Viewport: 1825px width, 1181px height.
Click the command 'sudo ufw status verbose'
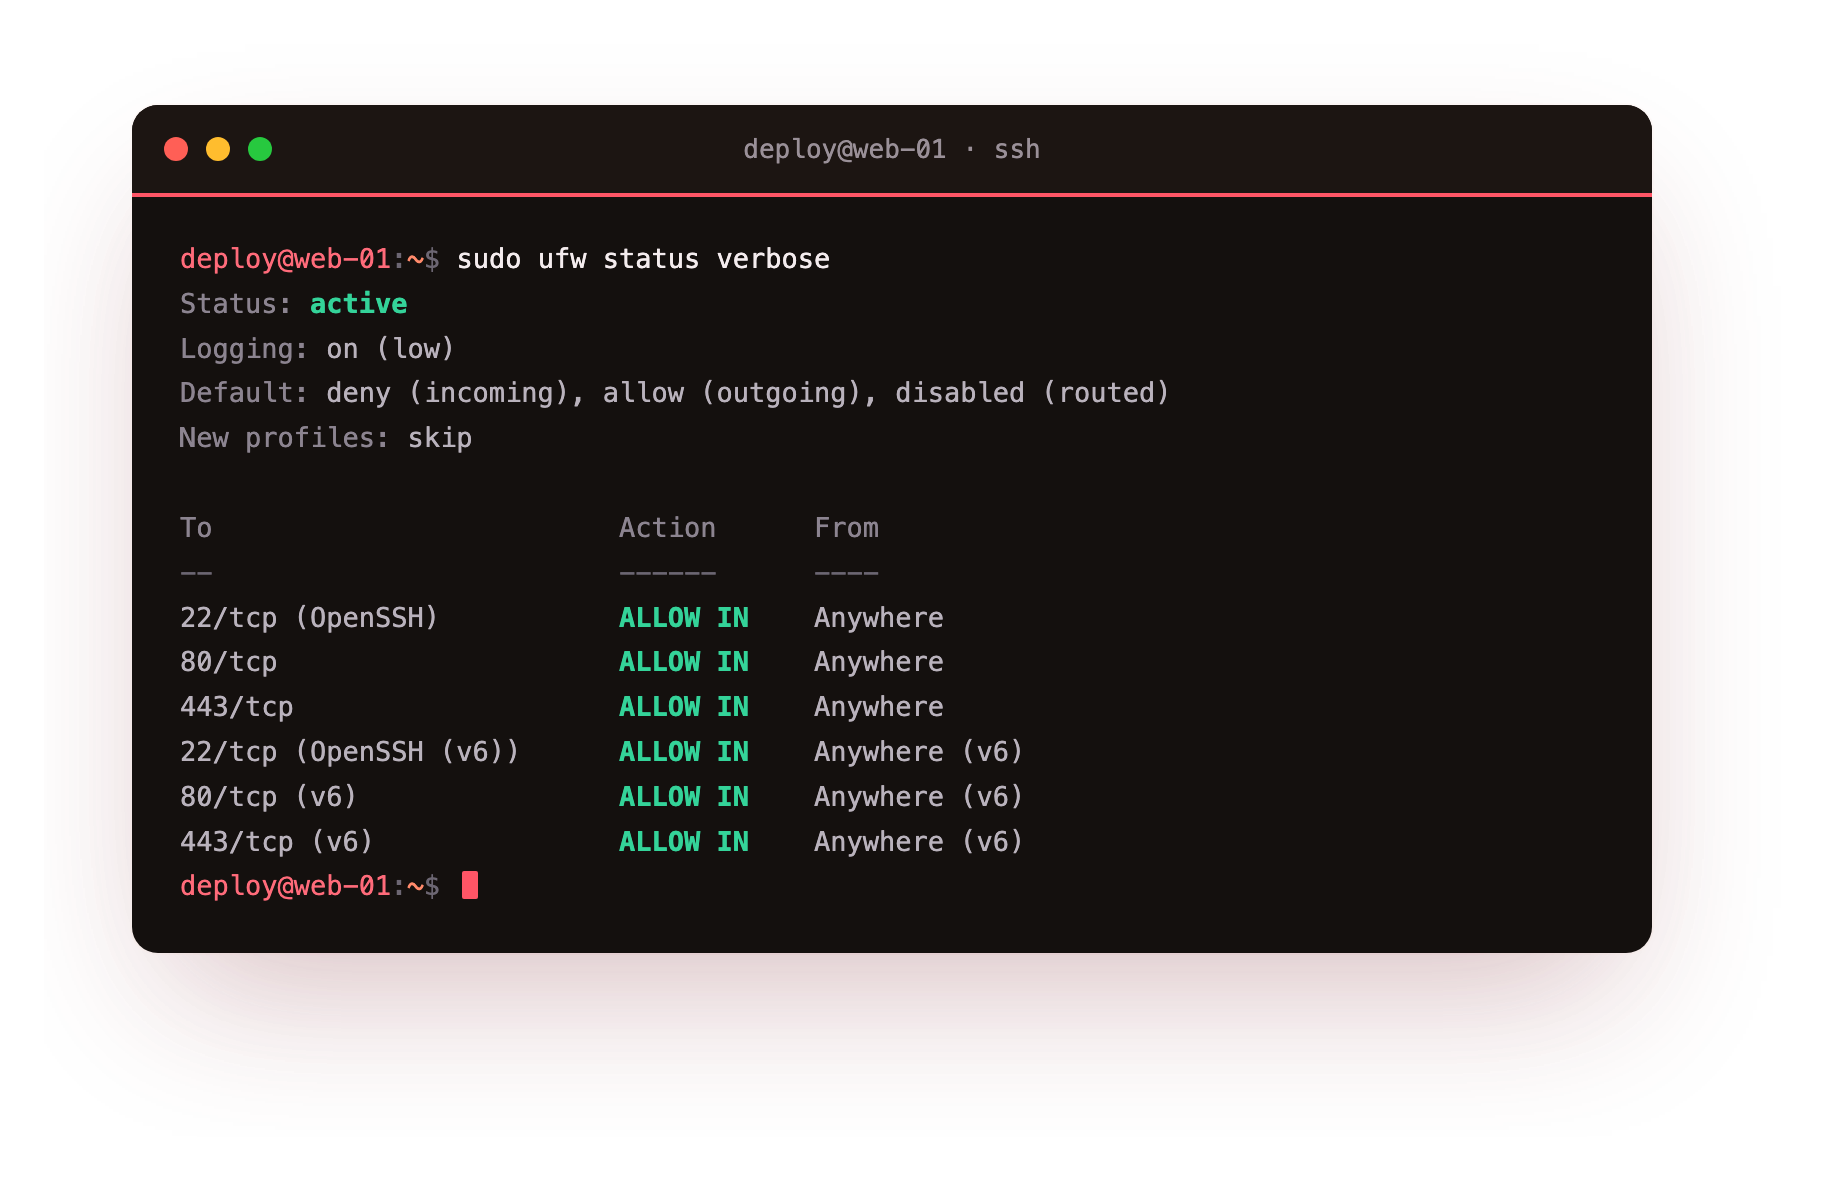pyautogui.click(x=643, y=259)
